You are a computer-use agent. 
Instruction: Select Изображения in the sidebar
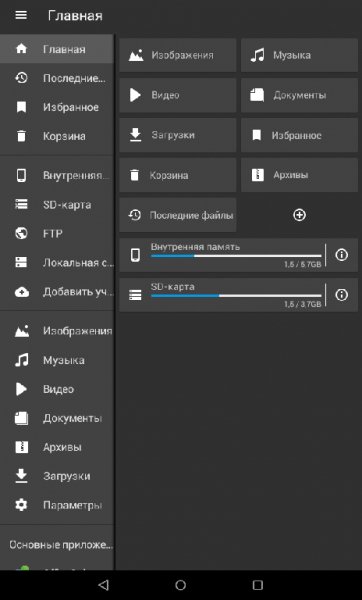pos(57,331)
